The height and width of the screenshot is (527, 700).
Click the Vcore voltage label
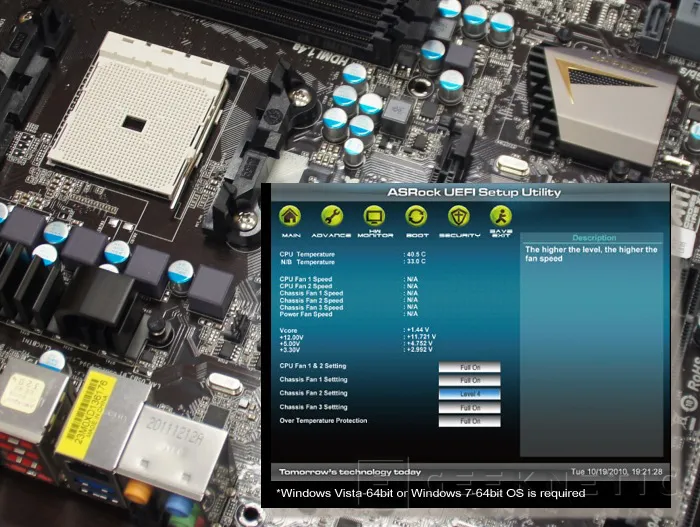pos(288,330)
